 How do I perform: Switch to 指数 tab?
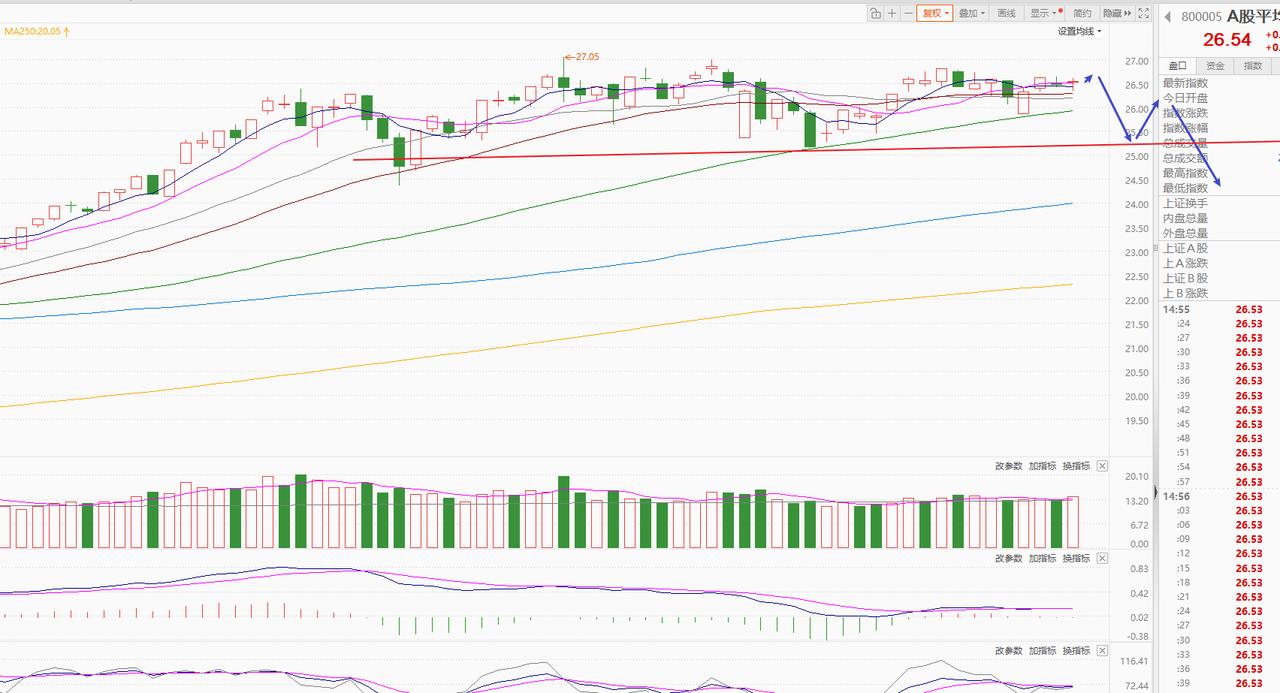point(1253,66)
